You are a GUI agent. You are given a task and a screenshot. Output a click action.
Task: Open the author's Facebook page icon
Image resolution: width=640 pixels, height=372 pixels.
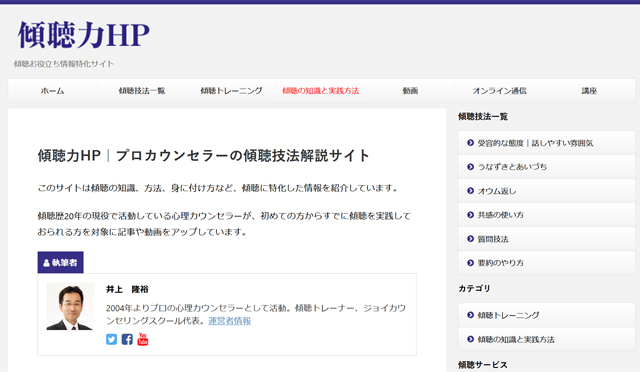(127, 339)
